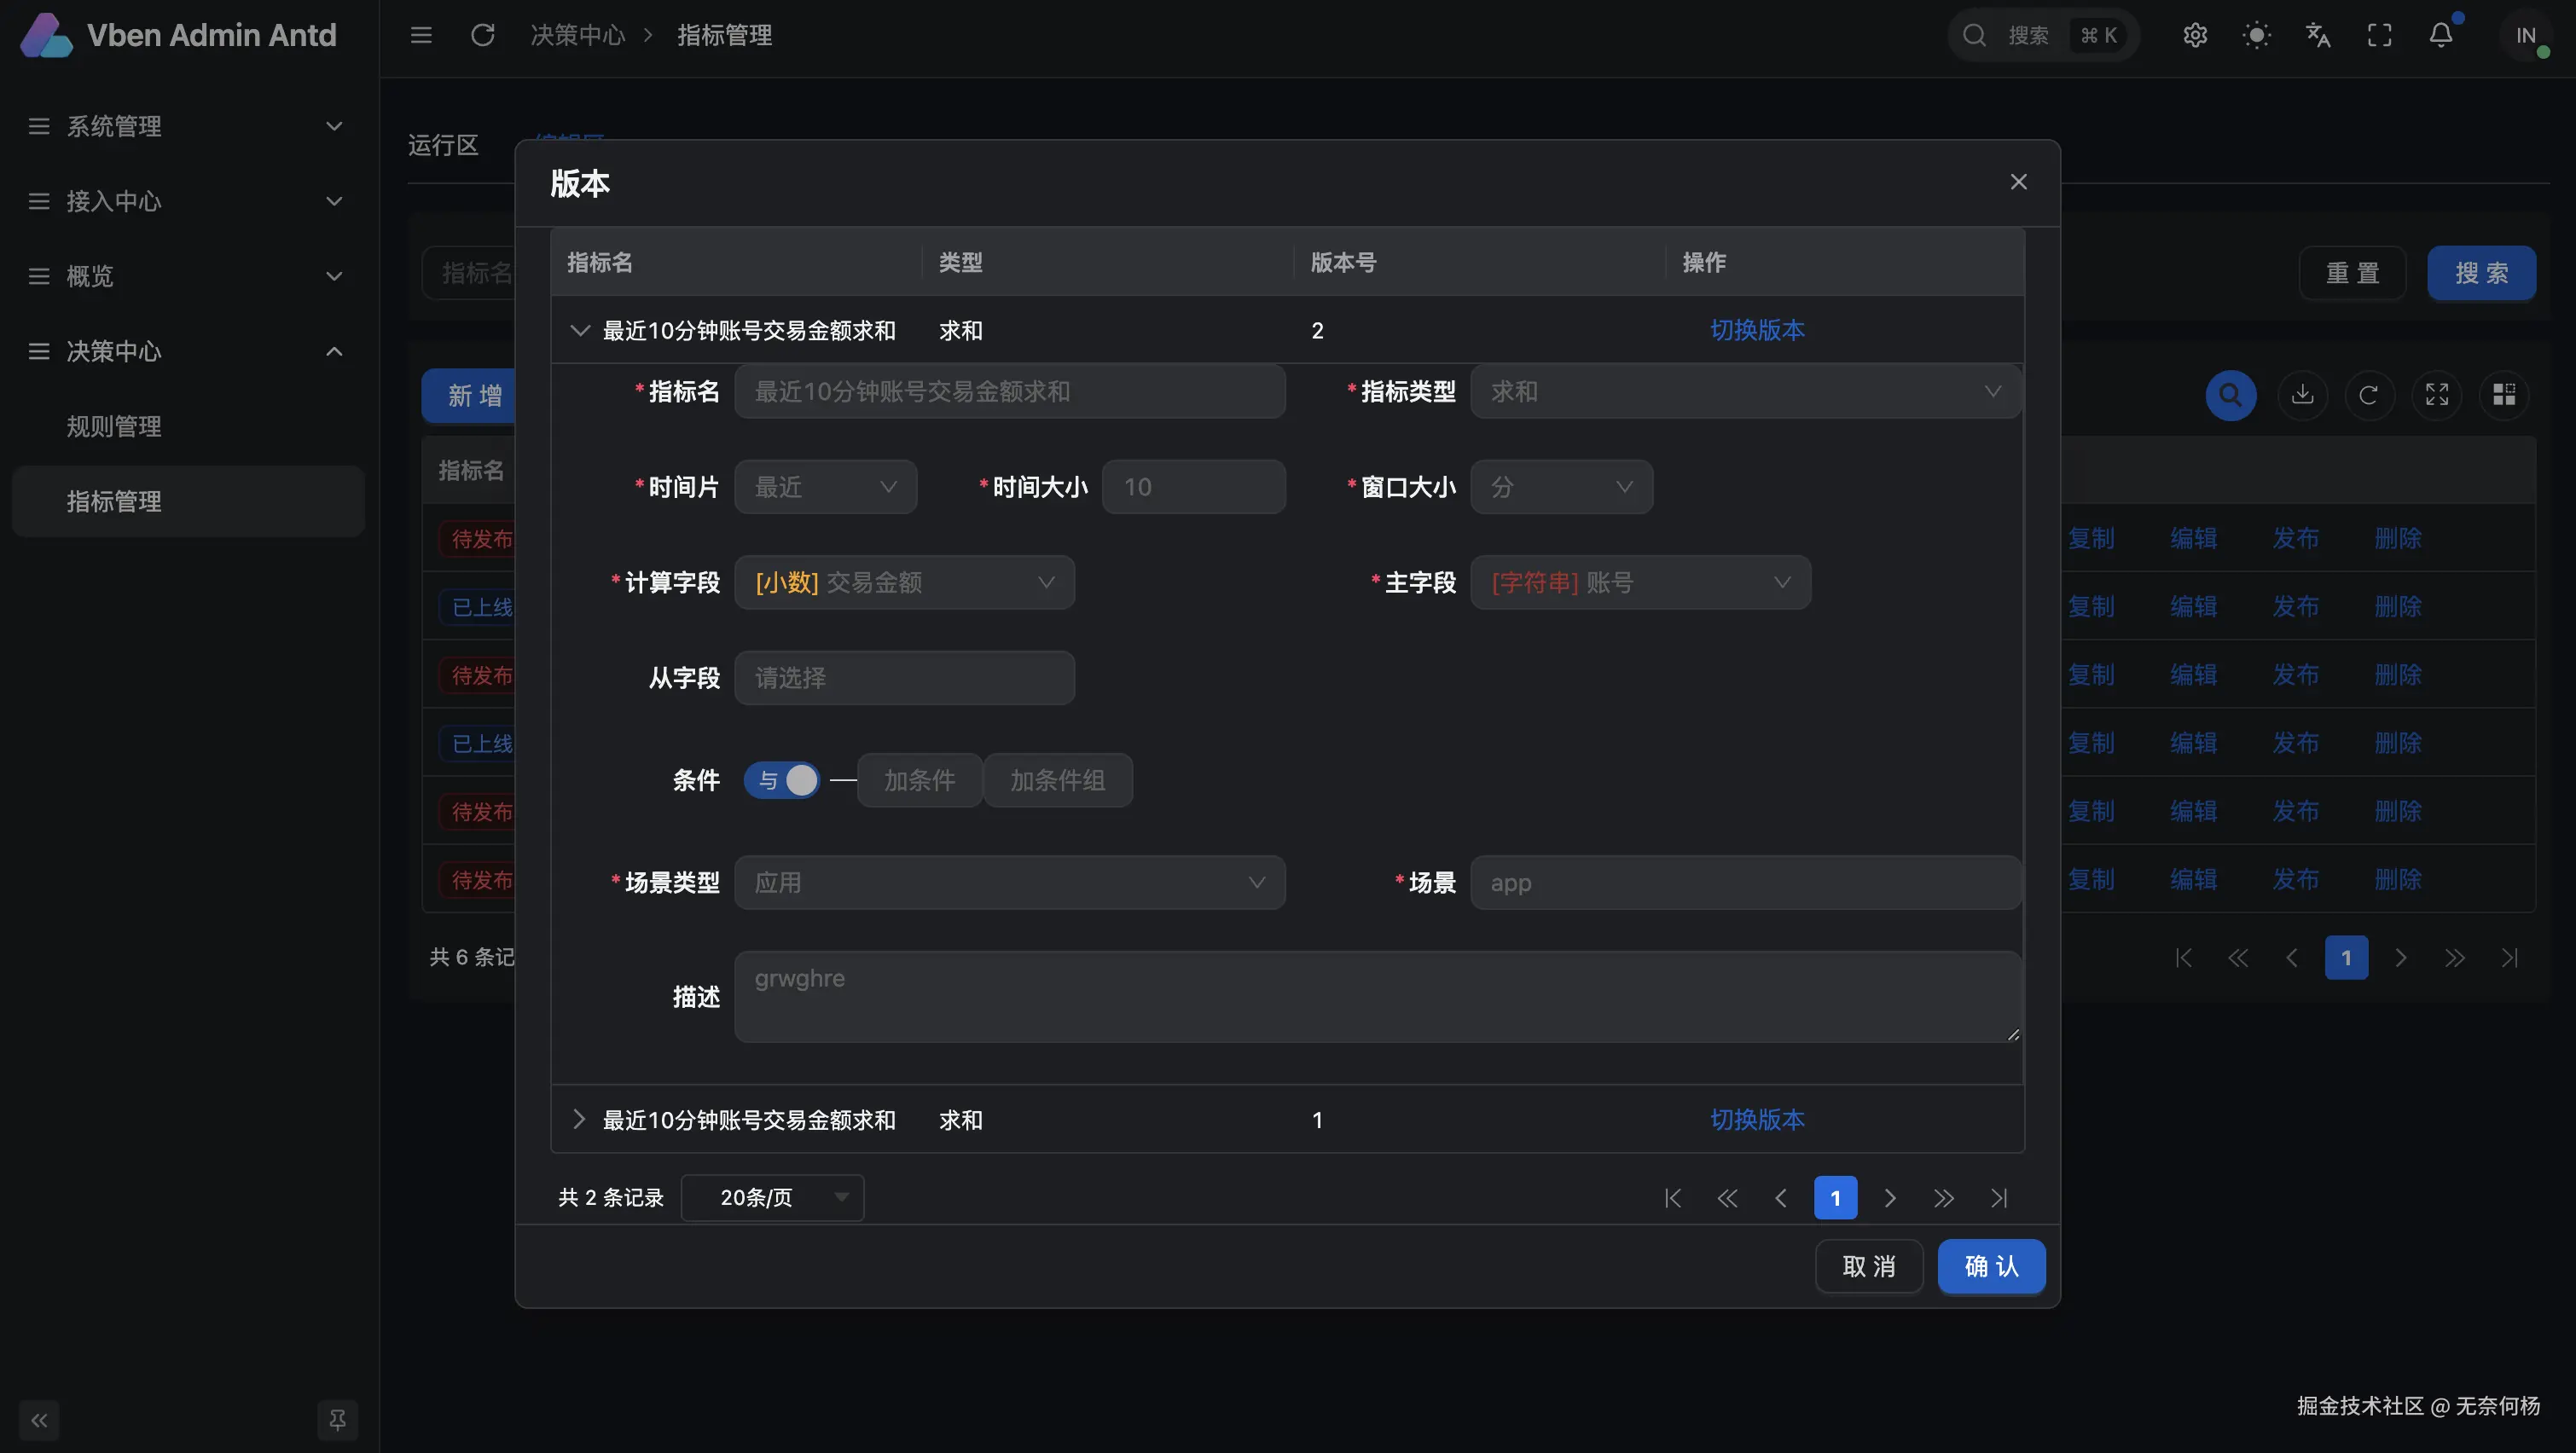The height and width of the screenshot is (1453, 2576).
Task: Open the 20条/页 page size dropdown
Action: 772,1197
